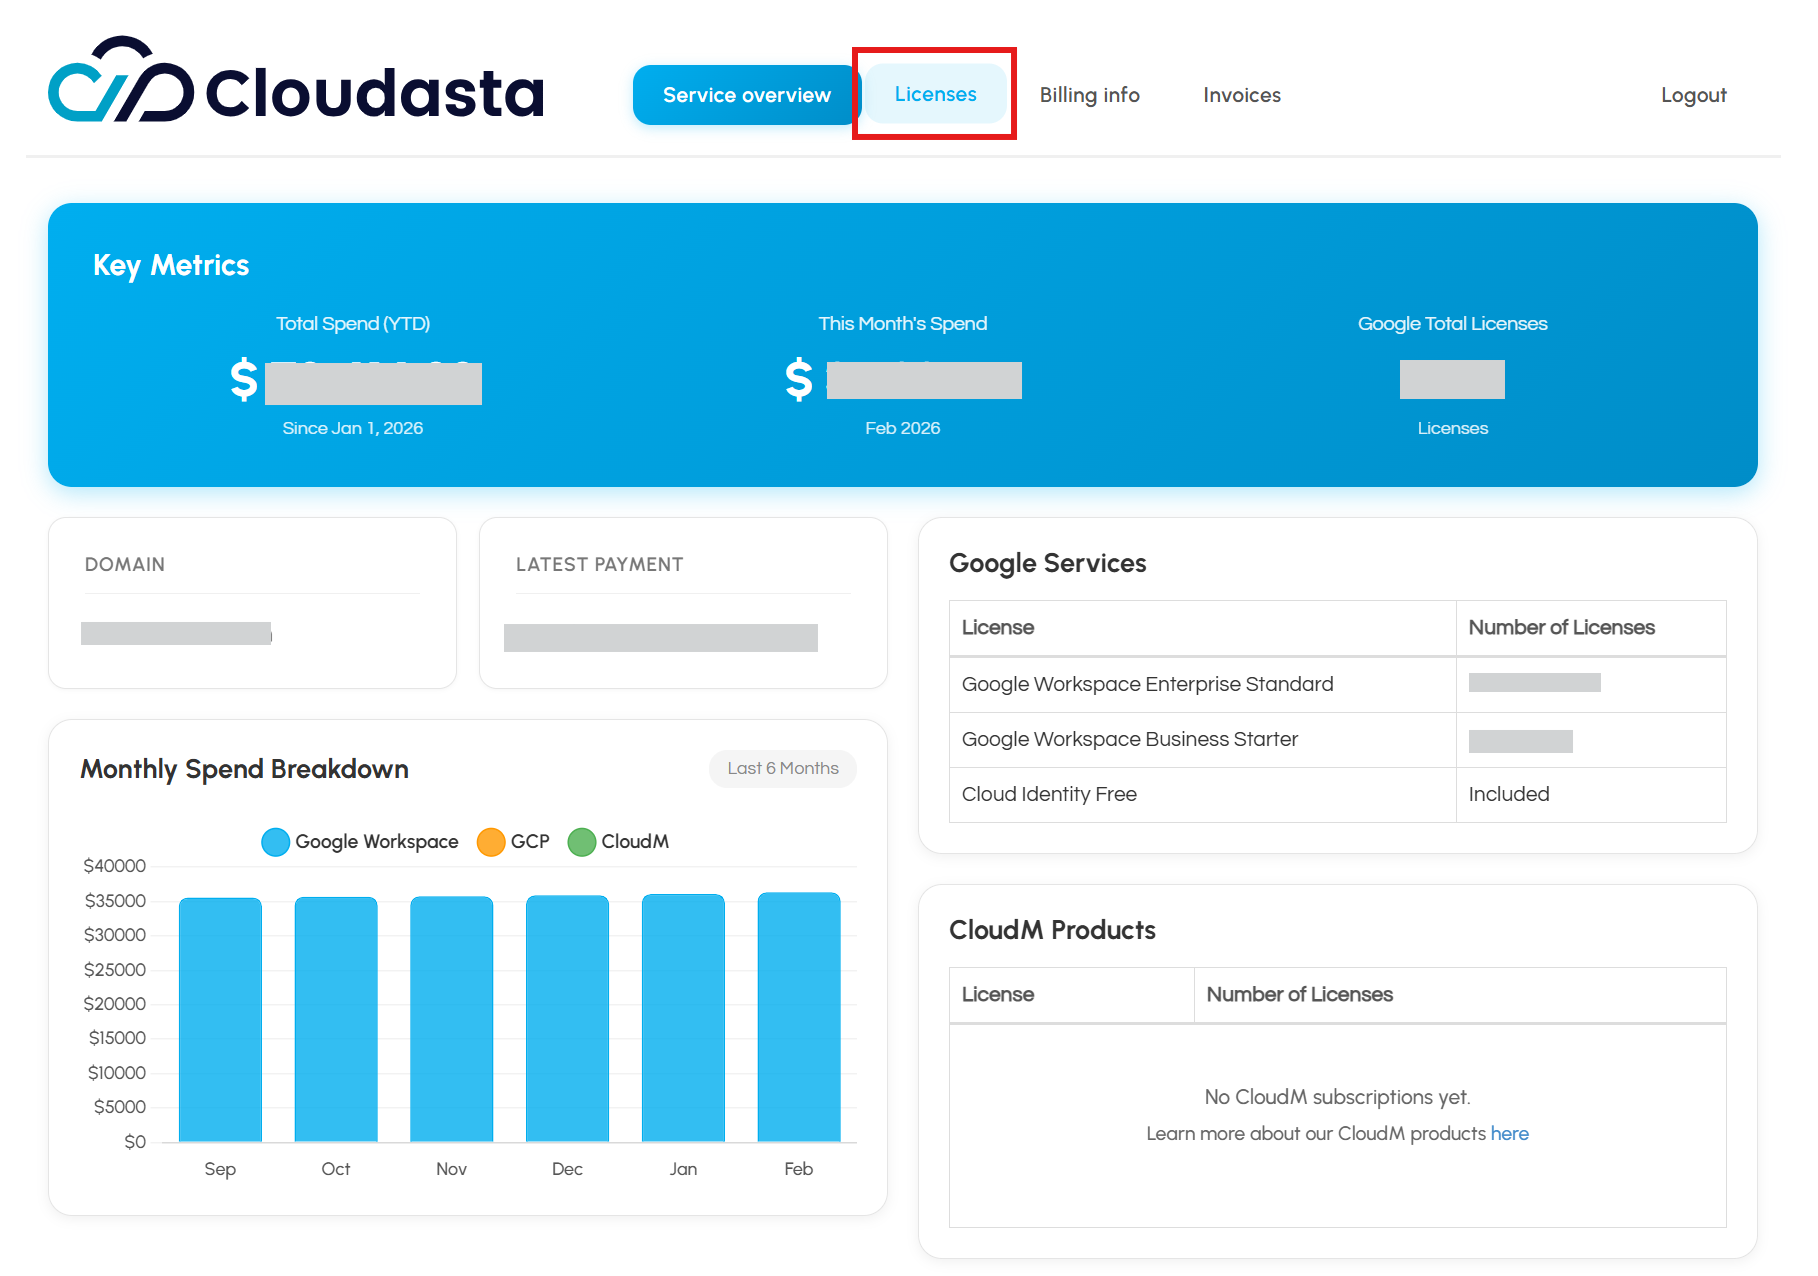
Task: Click the October spend bar
Action: click(x=336, y=1018)
